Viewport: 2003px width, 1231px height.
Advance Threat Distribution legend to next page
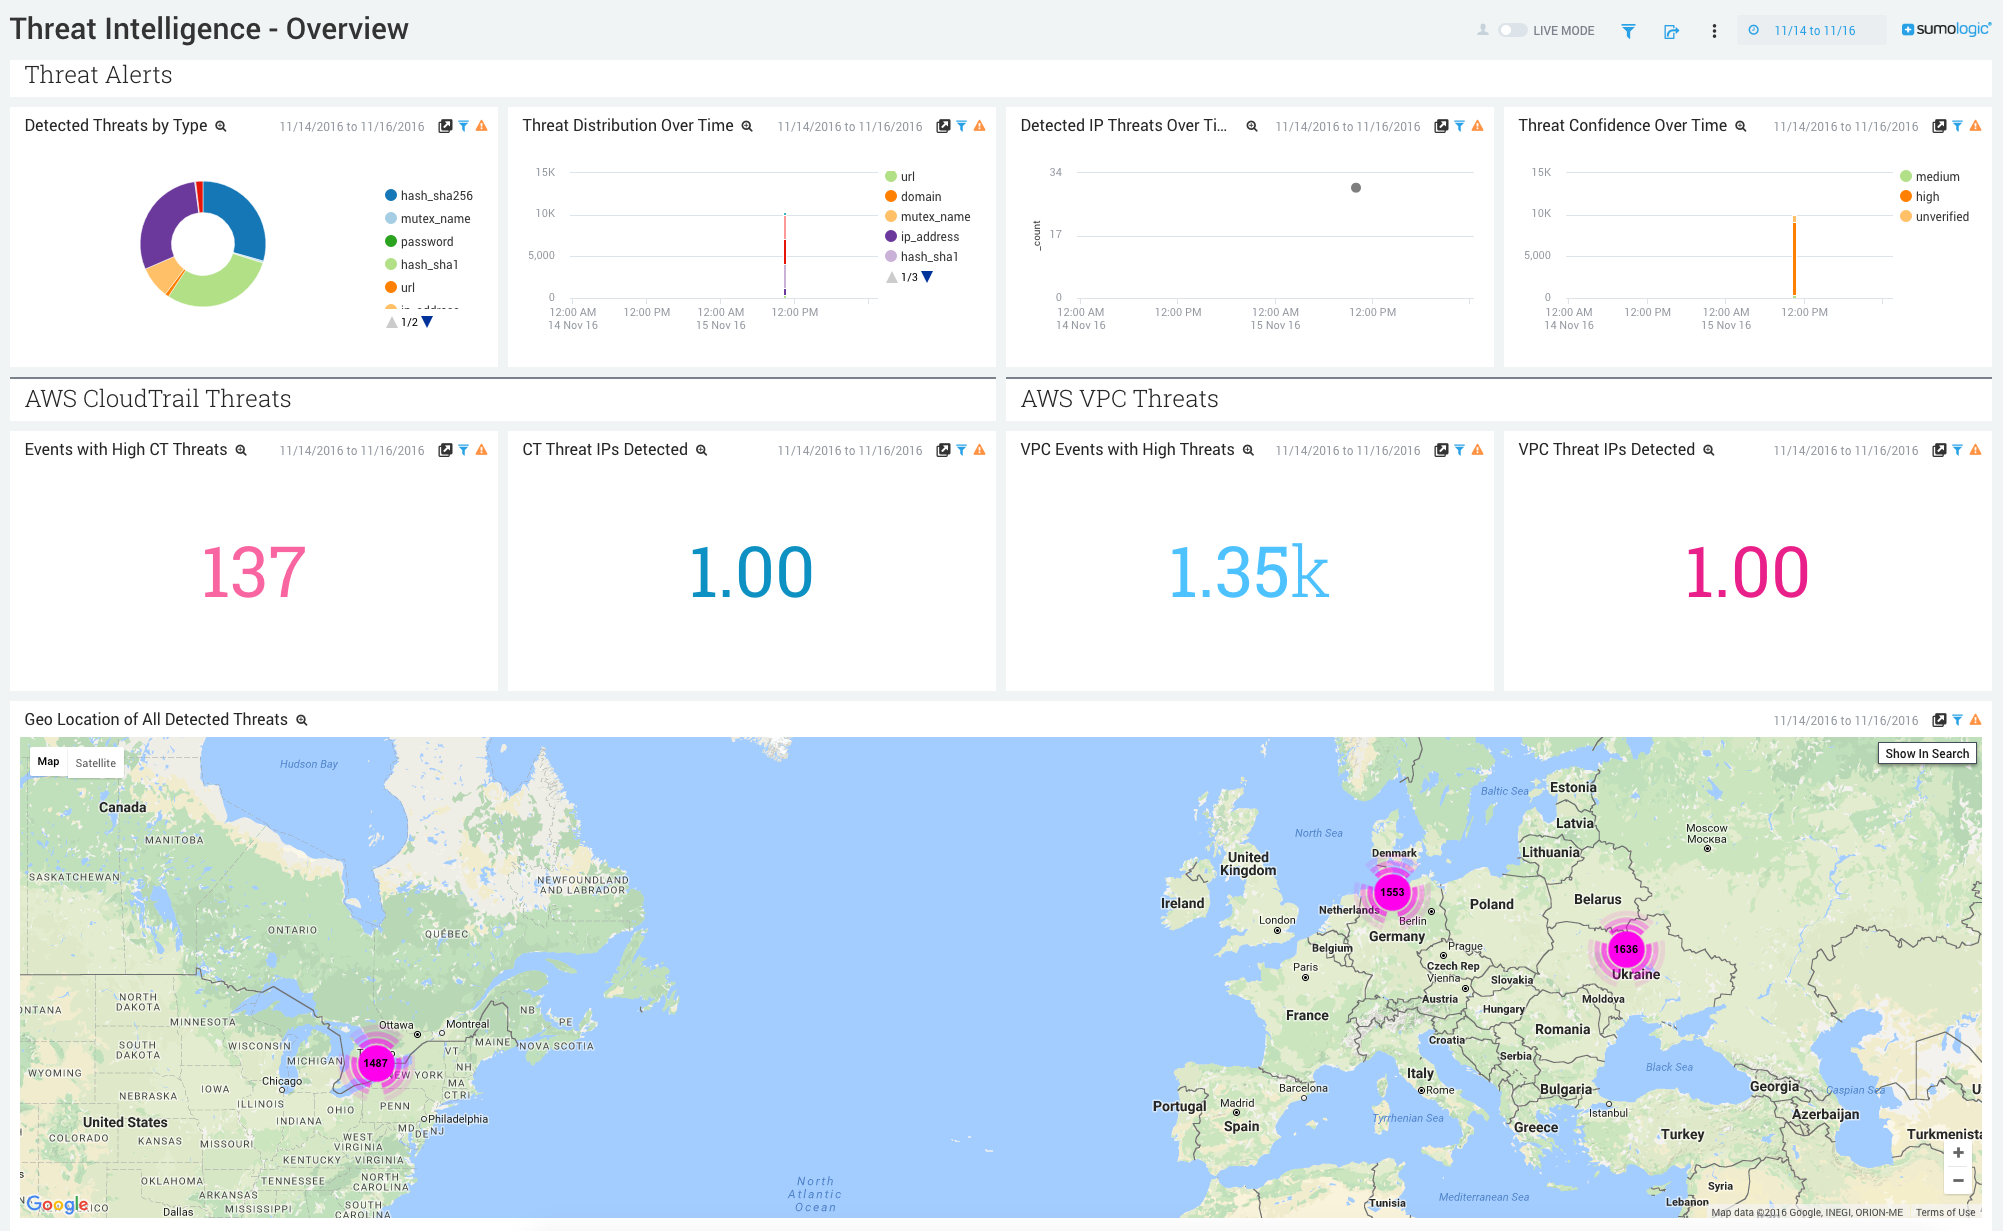click(928, 277)
